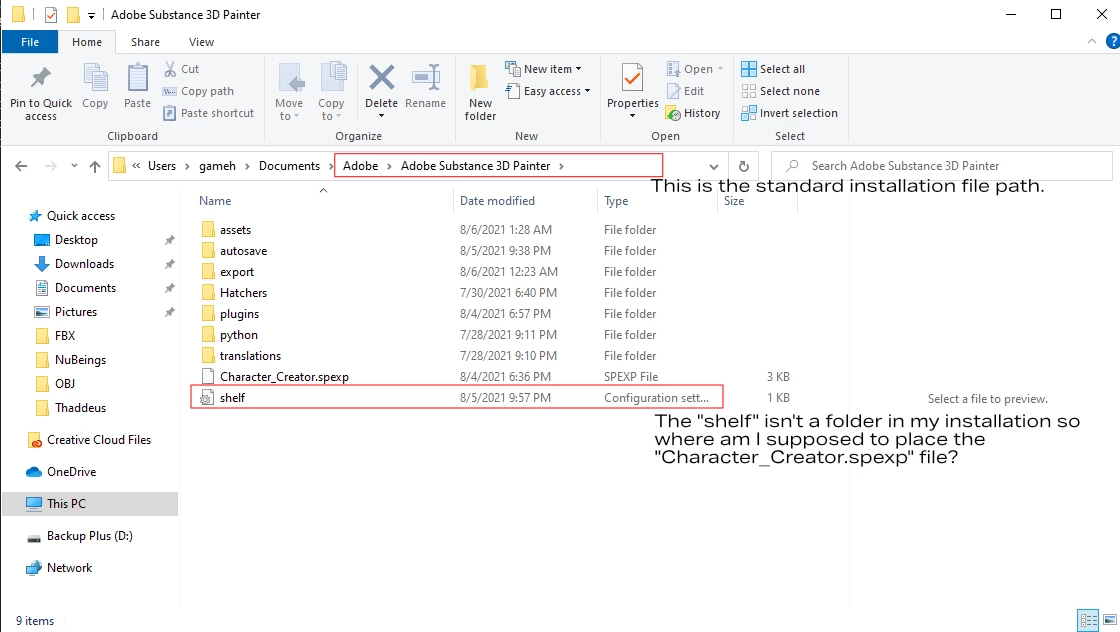
Task: Sort by the Size column header
Action: pyautogui.click(x=734, y=201)
